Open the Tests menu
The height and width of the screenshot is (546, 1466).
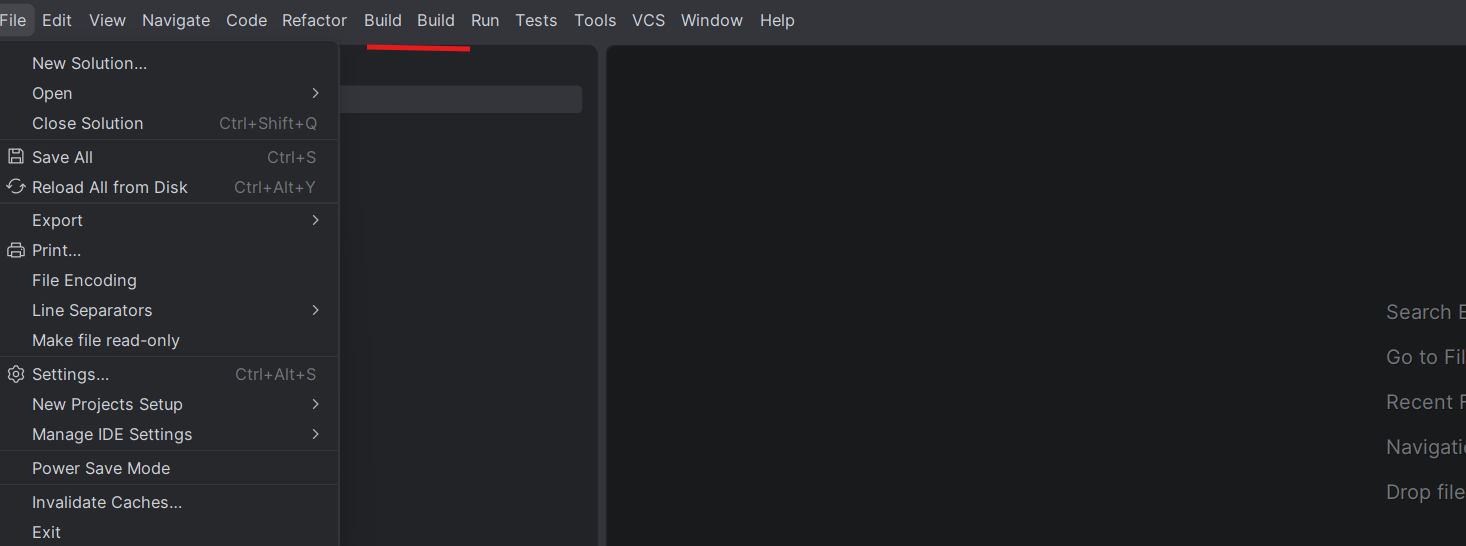point(536,20)
